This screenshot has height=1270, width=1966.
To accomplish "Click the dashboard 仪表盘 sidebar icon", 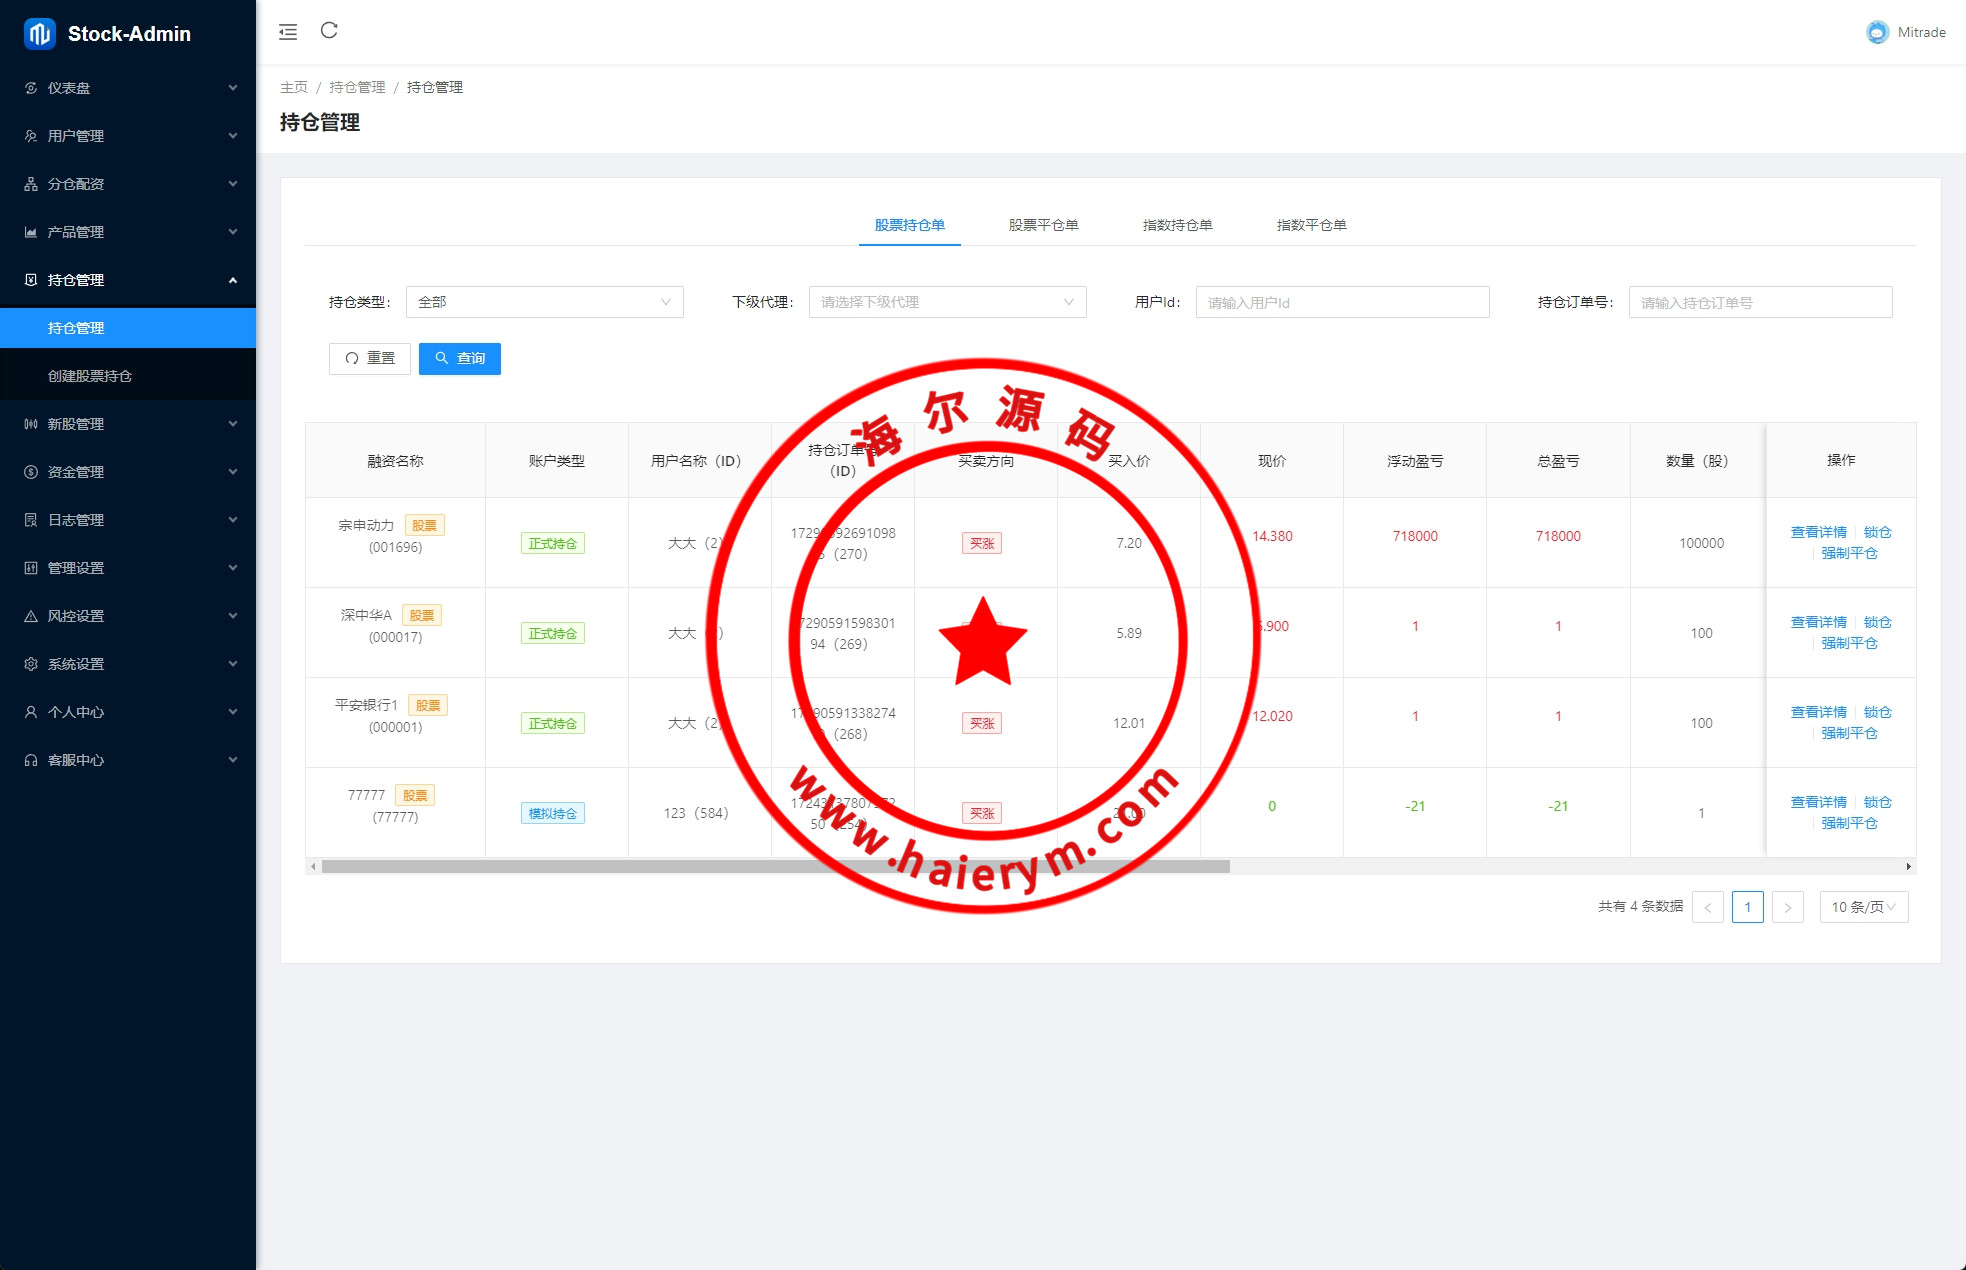I will coord(31,88).
